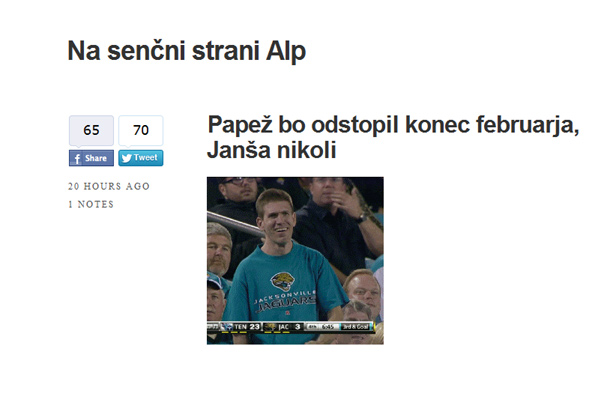The width and height of the screenshot is (610, 400).
Task: Click the '3rd & Goal' indicator
Action: coord(356,327)
